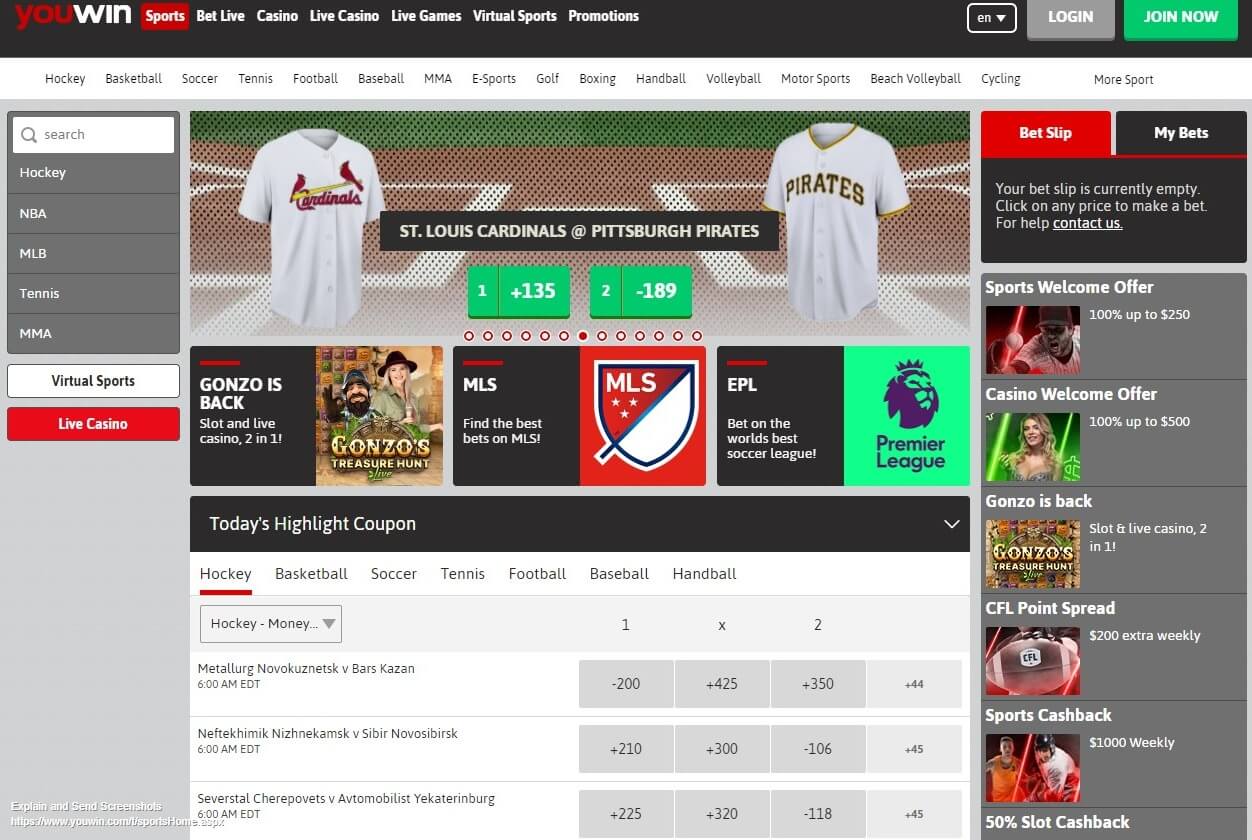This screenshot has width=1252, height=840.
Task: Collapse Today's Highlight Coupon chevron
Action: click(951, 524)
